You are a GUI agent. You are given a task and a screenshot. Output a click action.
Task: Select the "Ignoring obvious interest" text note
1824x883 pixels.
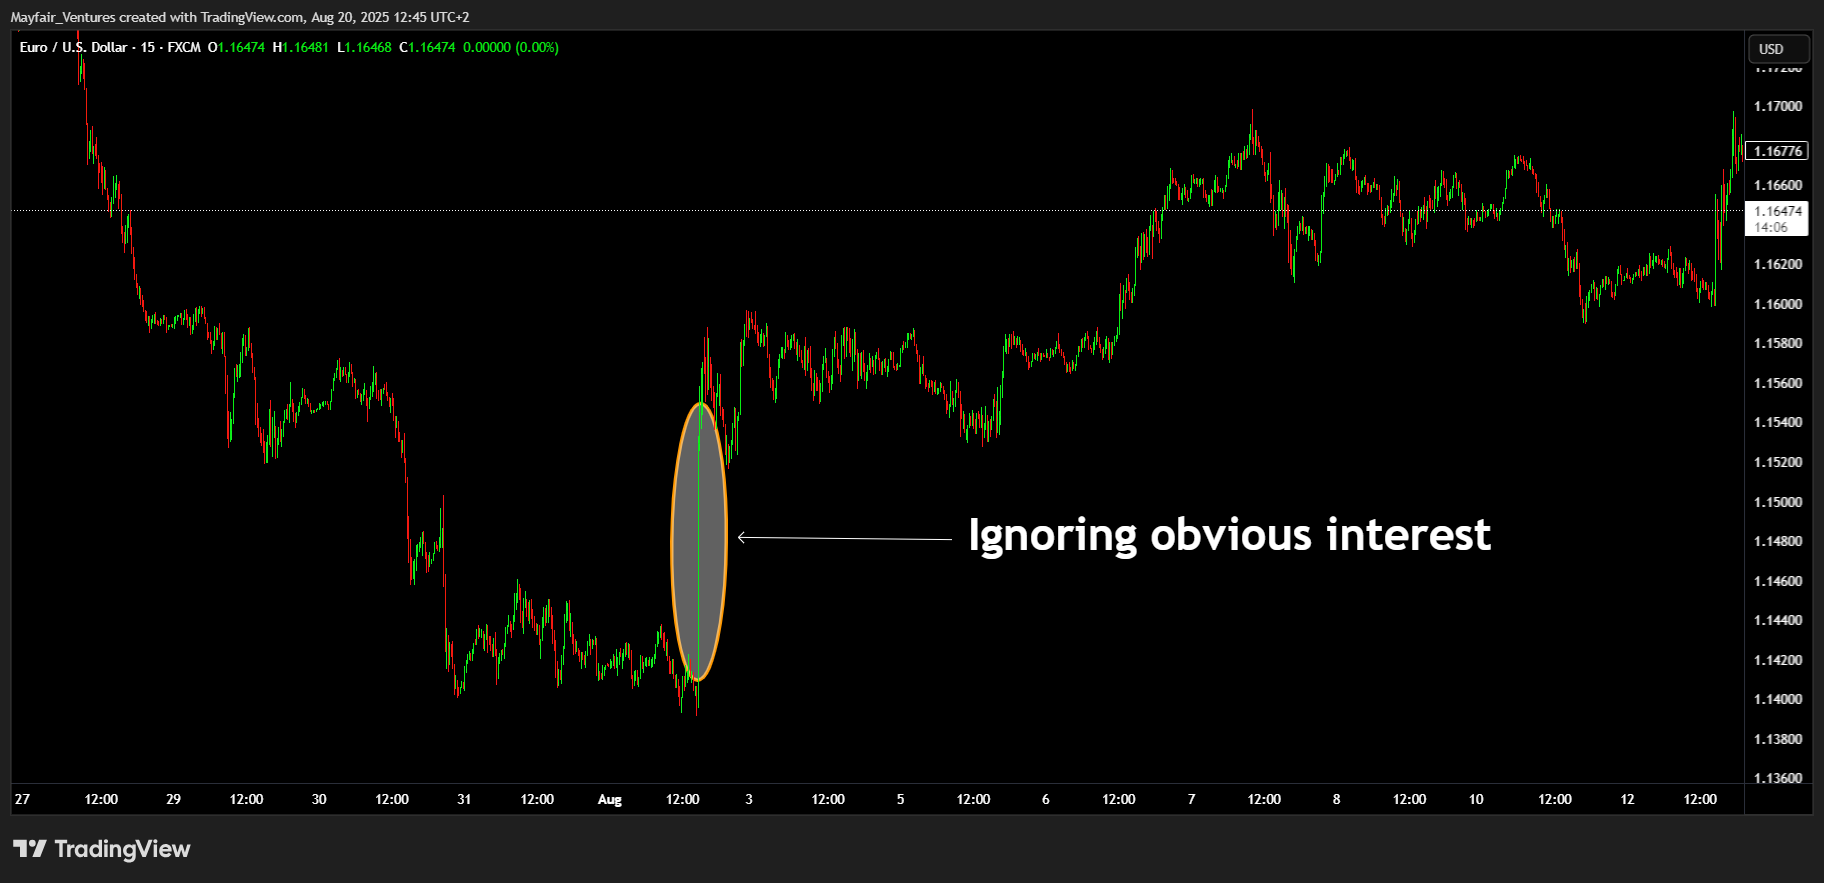tap(1230, 536)
